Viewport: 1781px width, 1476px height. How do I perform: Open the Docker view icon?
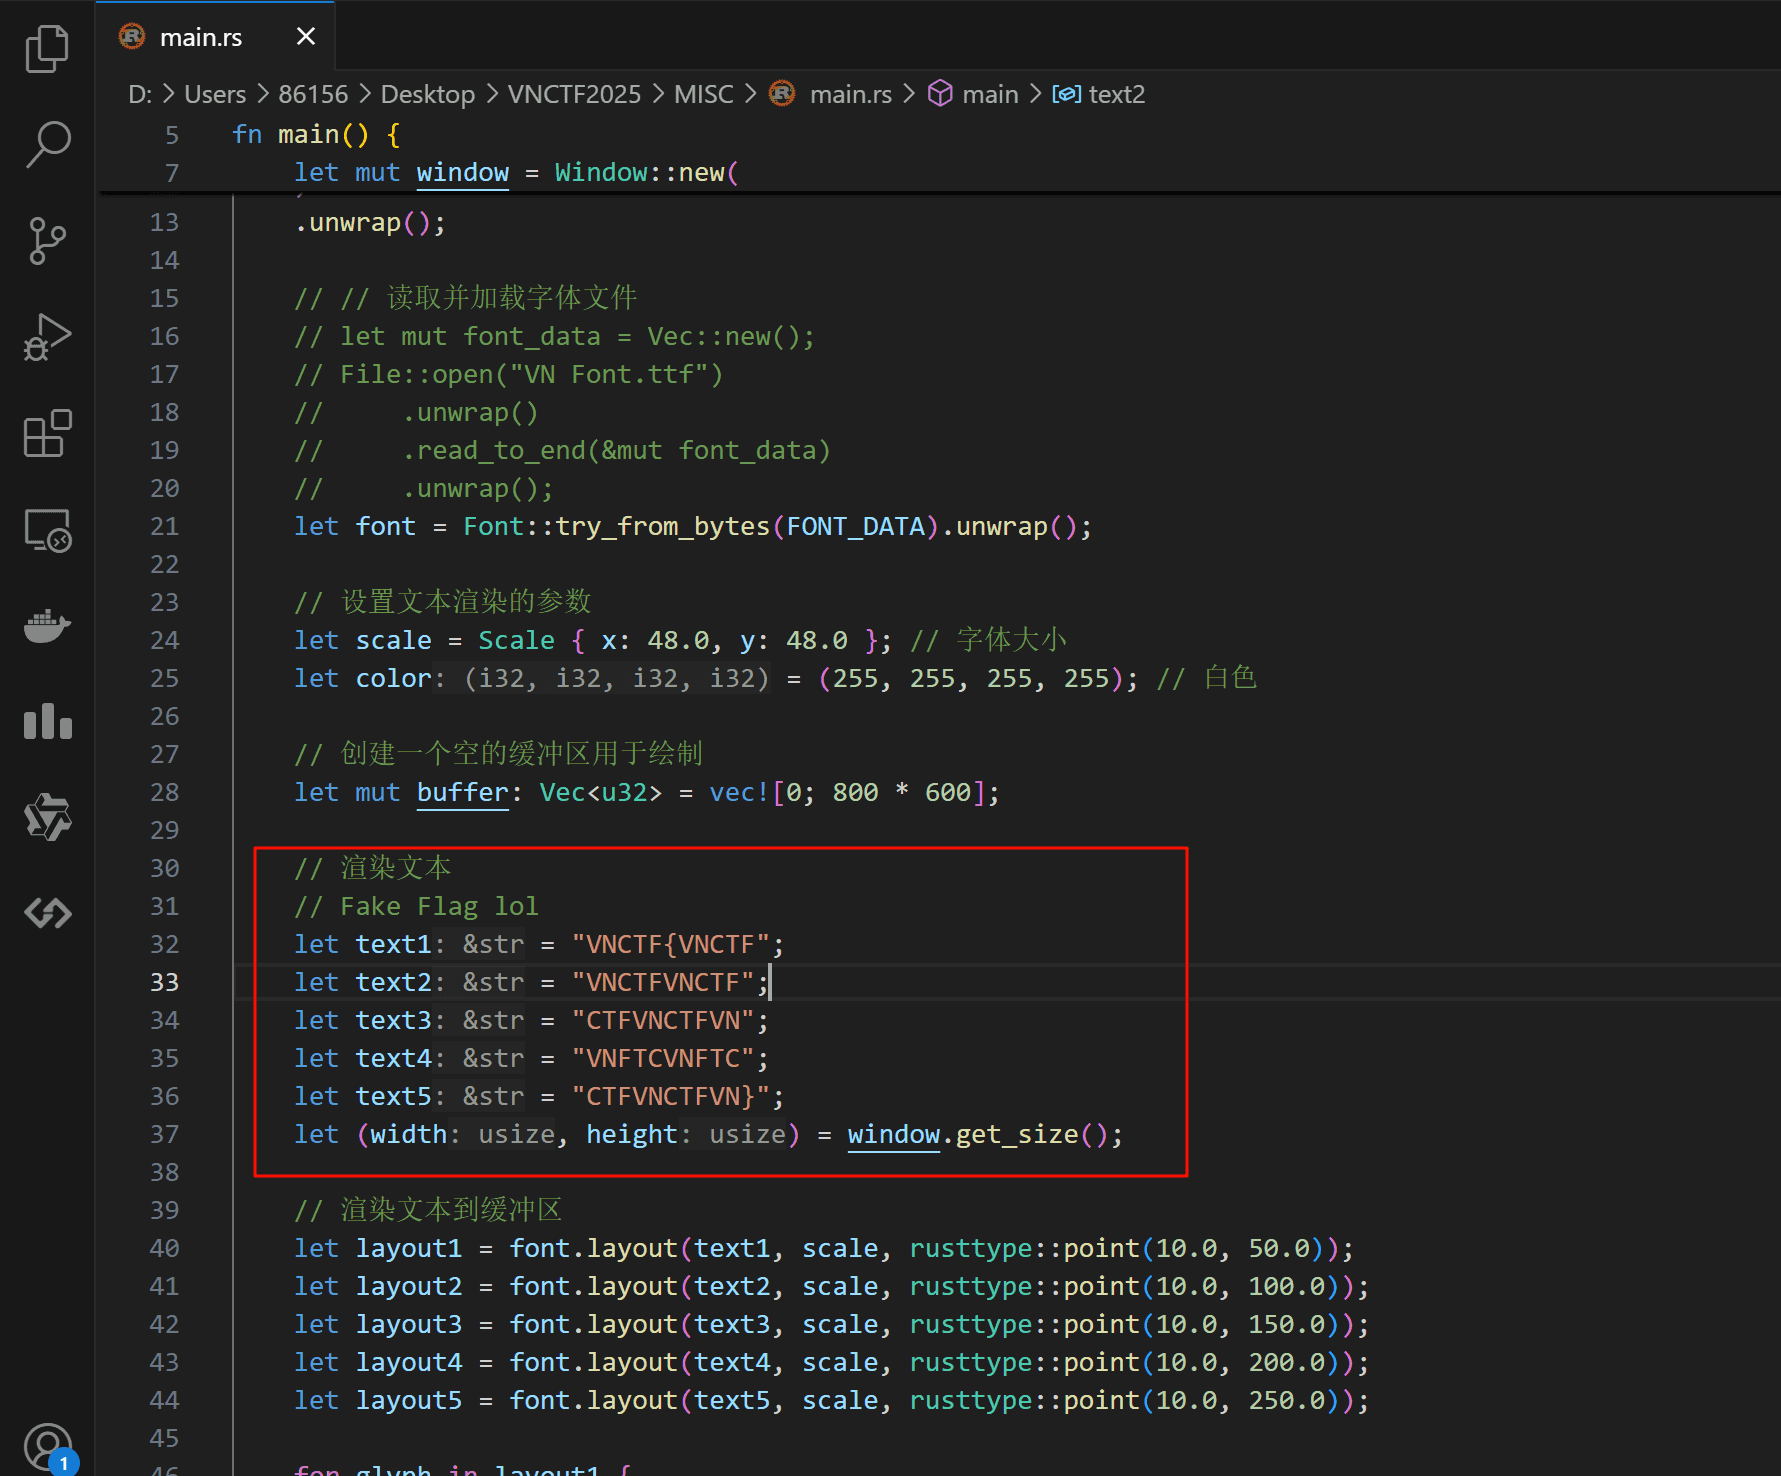click(x=47, y=626)
